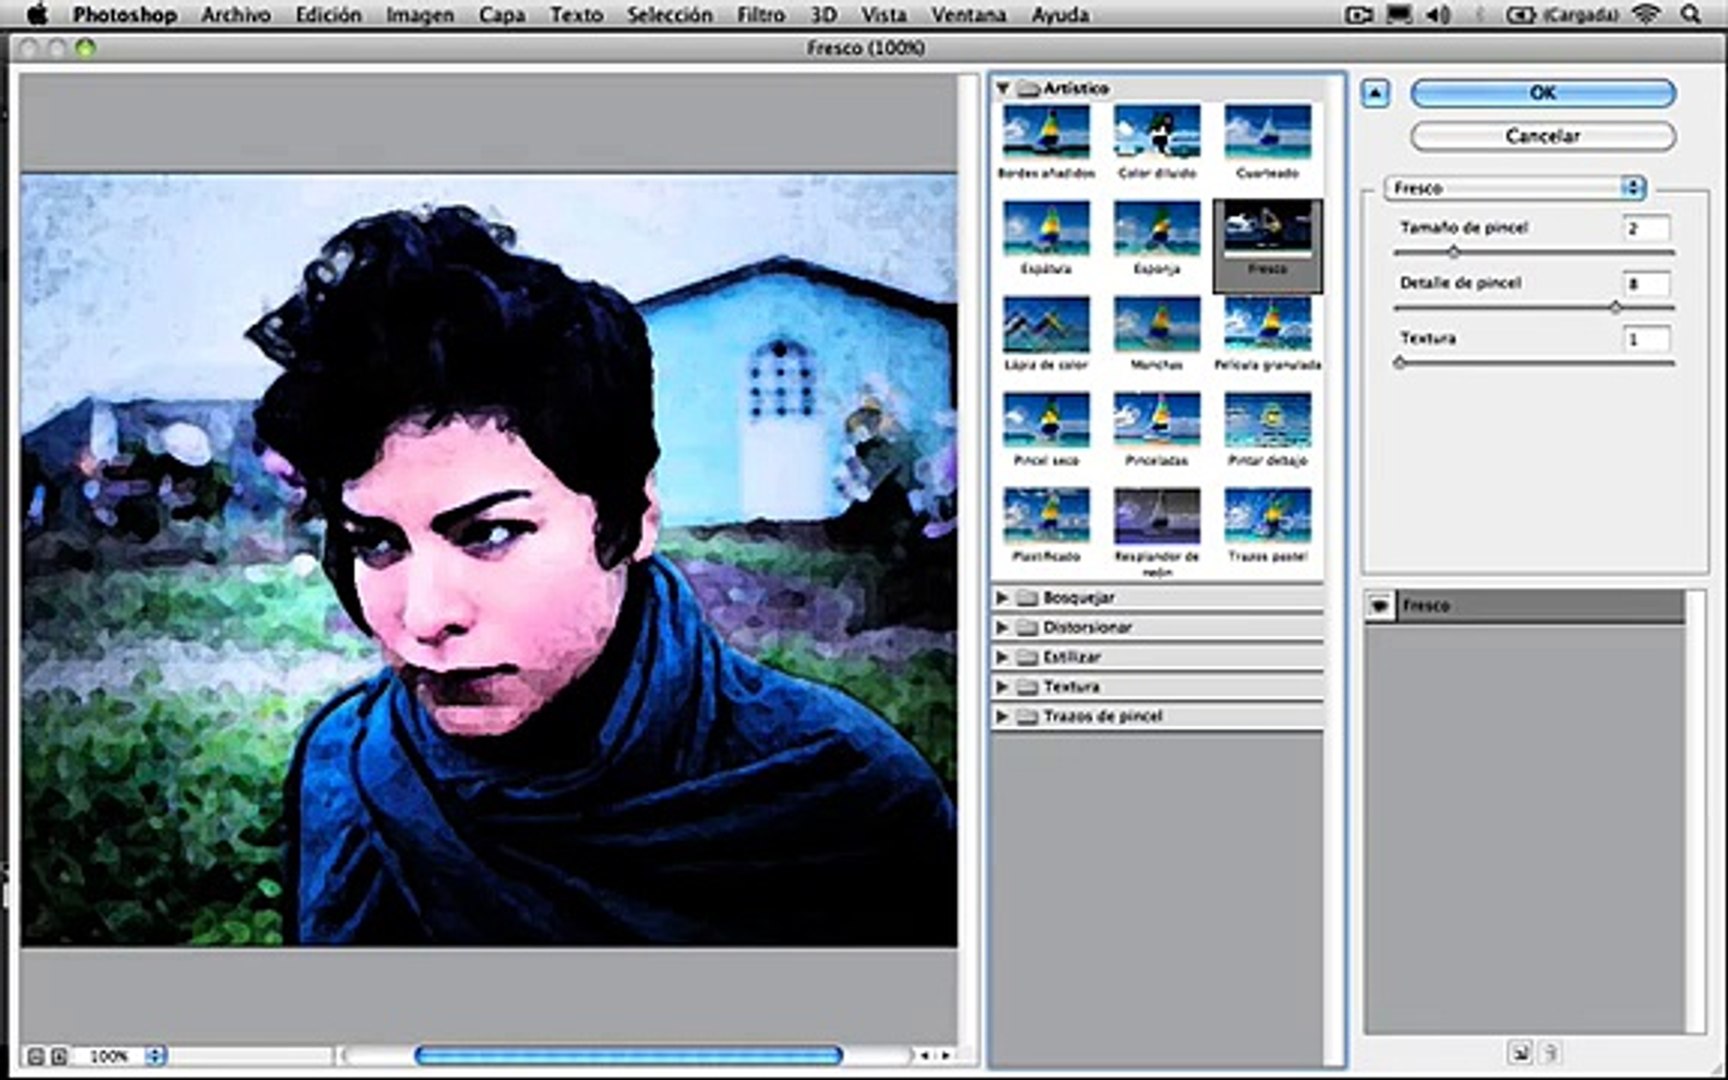Select the Fresco effect layer row

(1526, 606)
